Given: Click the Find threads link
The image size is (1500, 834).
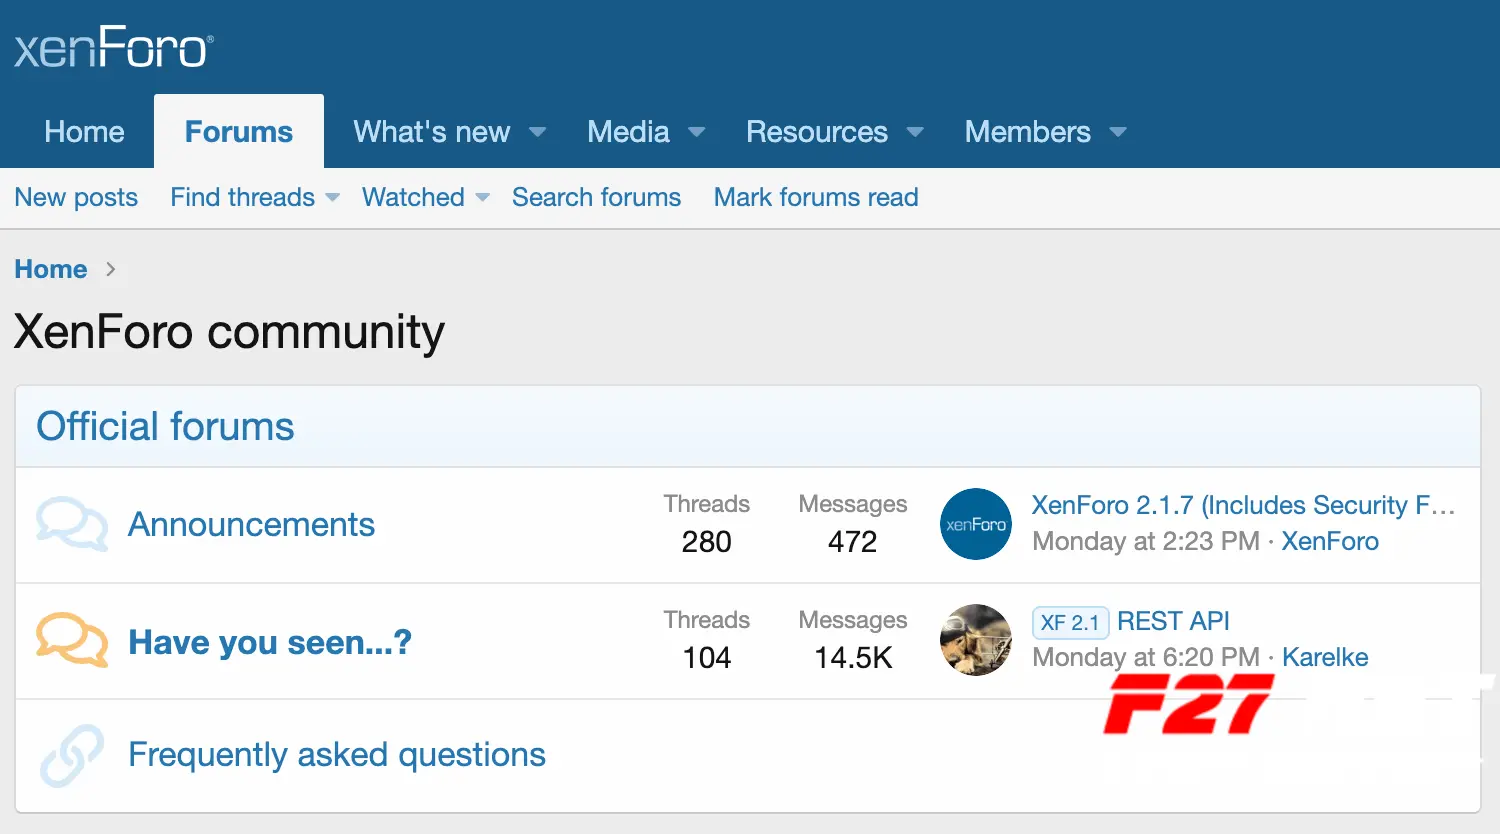Looking at the screenshot, I should click(242, 197).
